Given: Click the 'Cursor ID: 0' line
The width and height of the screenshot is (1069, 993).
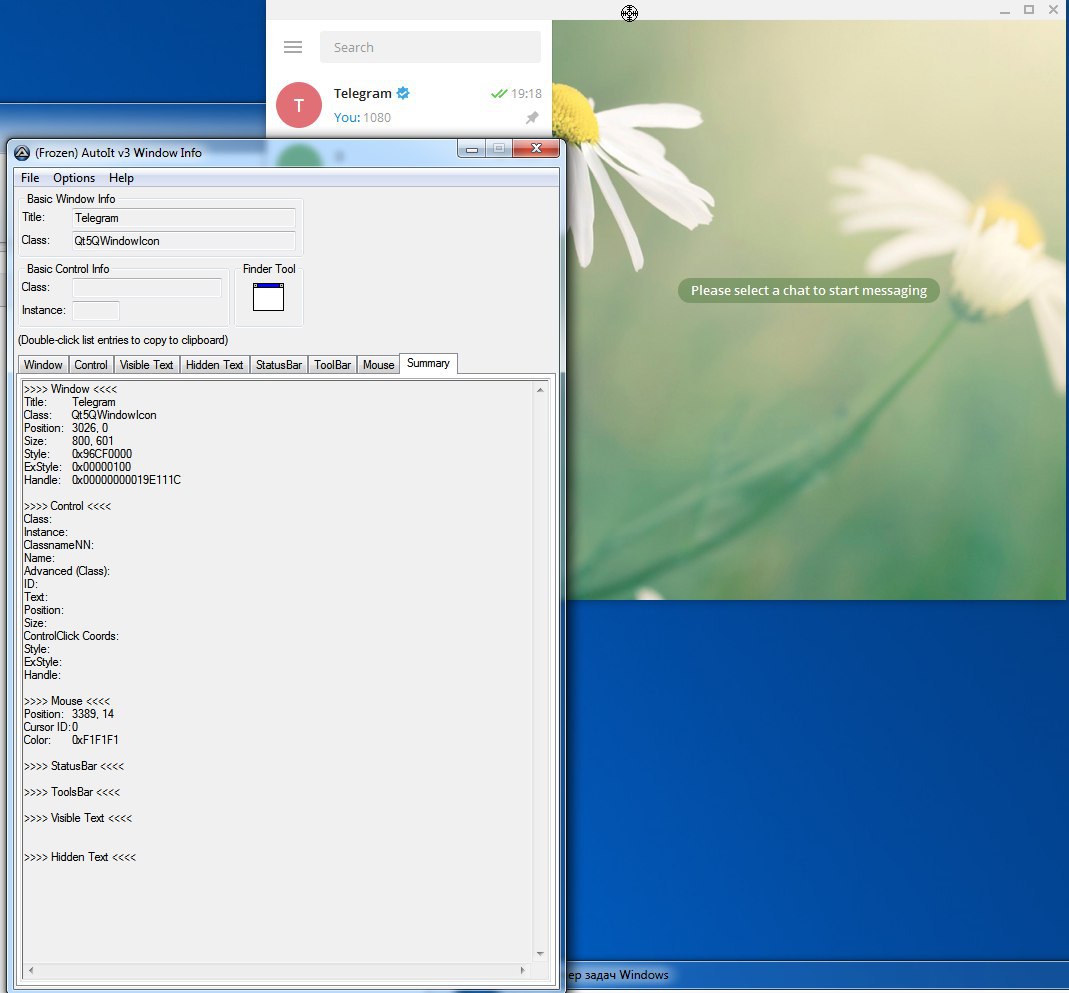Looking at the screenshot, I should click(x=51, y=727).
